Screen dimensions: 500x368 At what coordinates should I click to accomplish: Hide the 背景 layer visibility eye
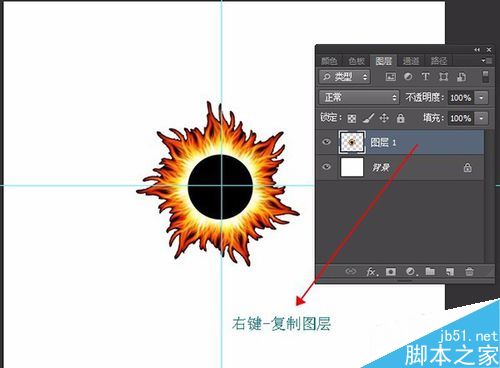coord(326,166)
